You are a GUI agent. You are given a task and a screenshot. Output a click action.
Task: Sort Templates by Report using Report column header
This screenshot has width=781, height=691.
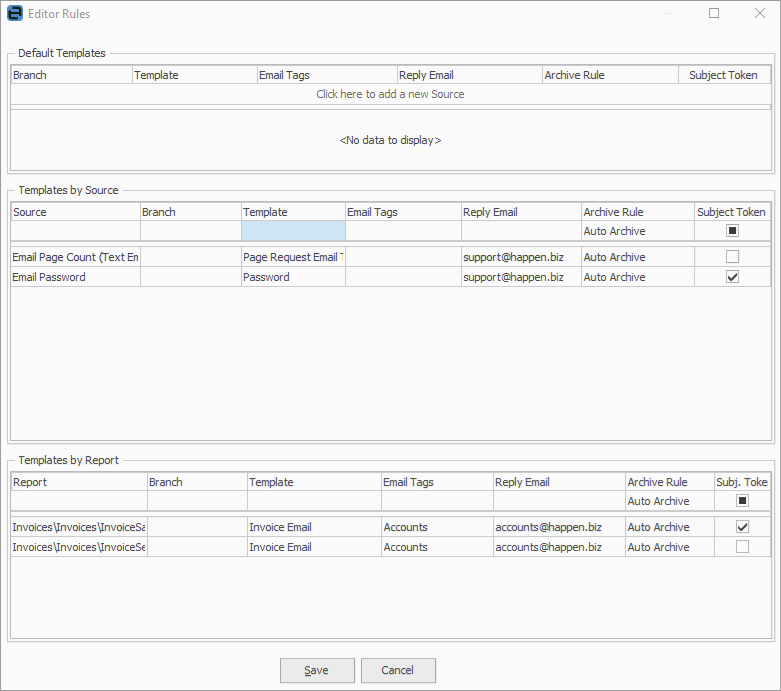(78, 482)
